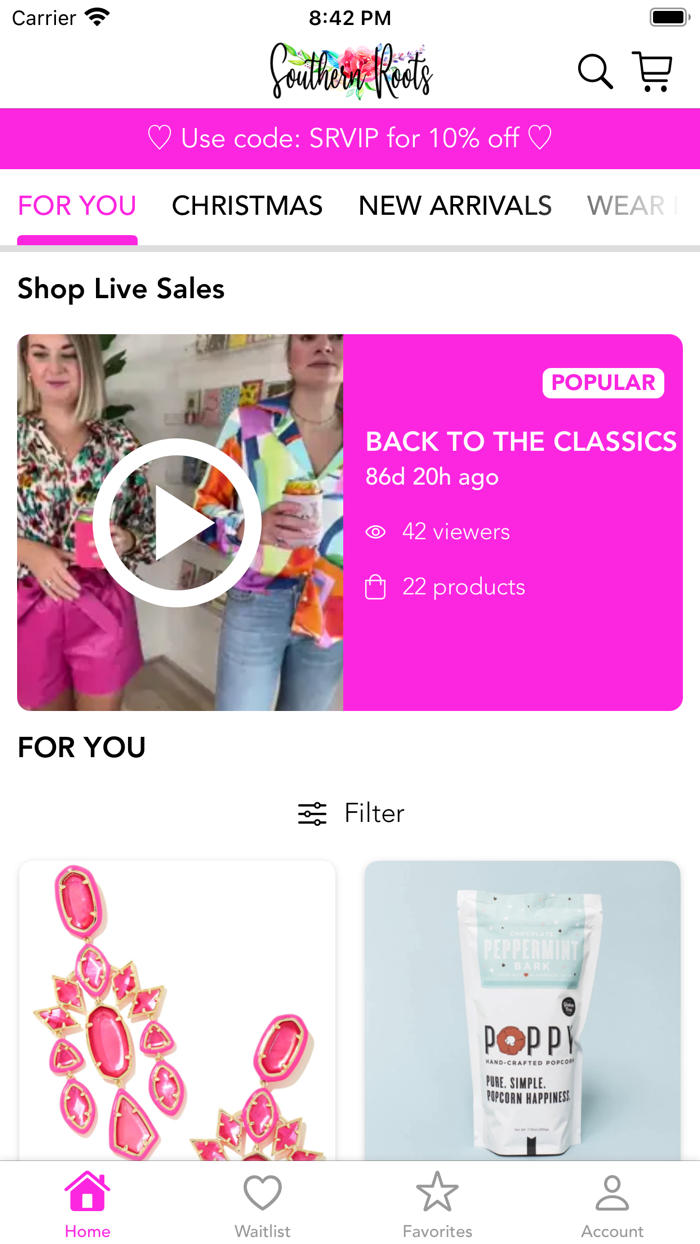Switch to the NEW ARRIVALS tab
The height and width of the screenshot is (1244, 700).
click(455, 206)
